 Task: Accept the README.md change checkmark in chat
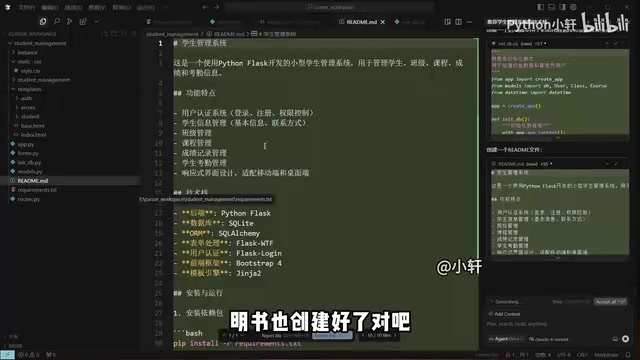616,164
